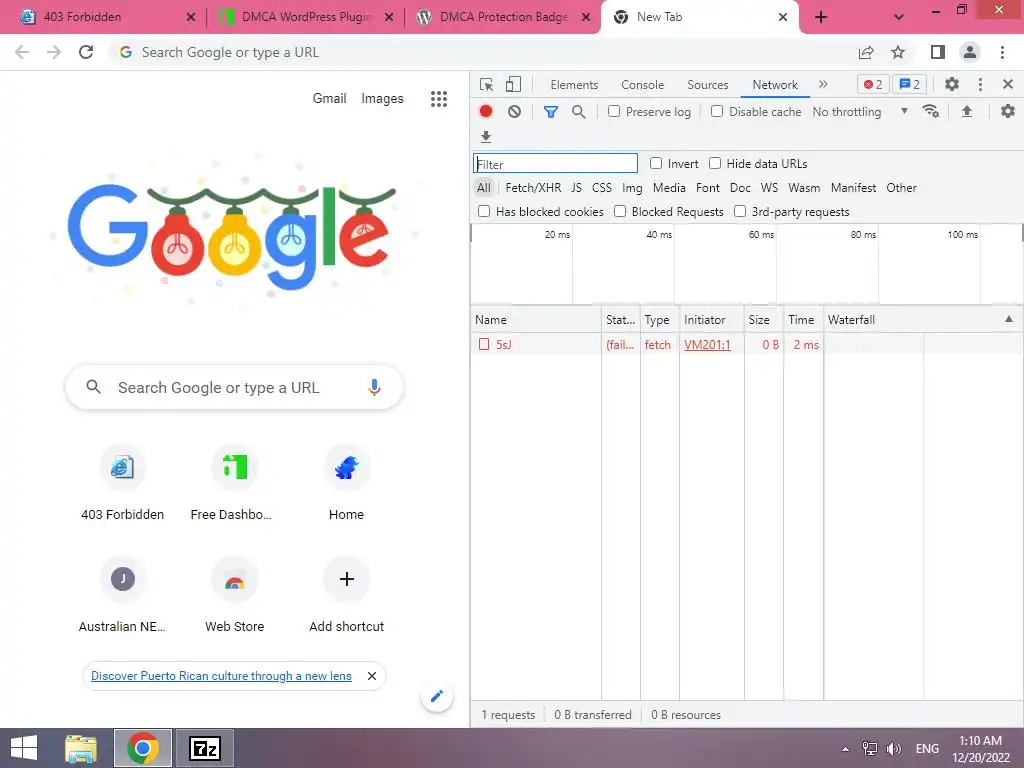Click the Add shortcut tile
The image size is (1024, 768).
tap(347, 596)
